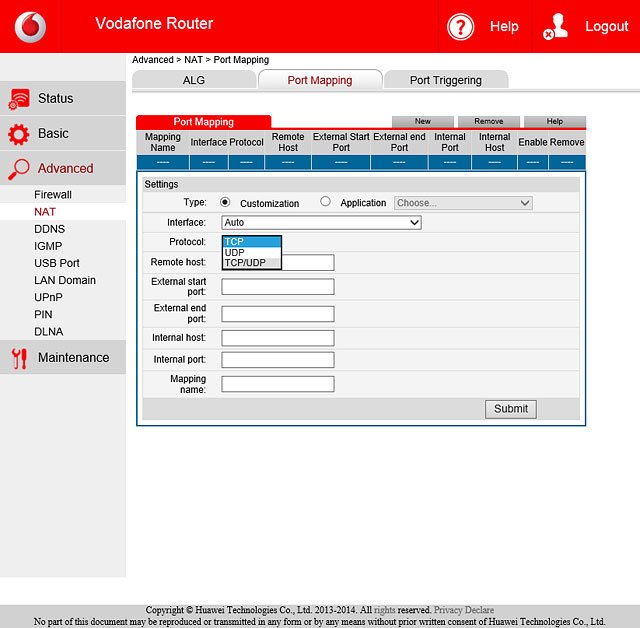Viewport: 640px width, 628px height.
Task: Click the Enable column header
Action: 533,142
